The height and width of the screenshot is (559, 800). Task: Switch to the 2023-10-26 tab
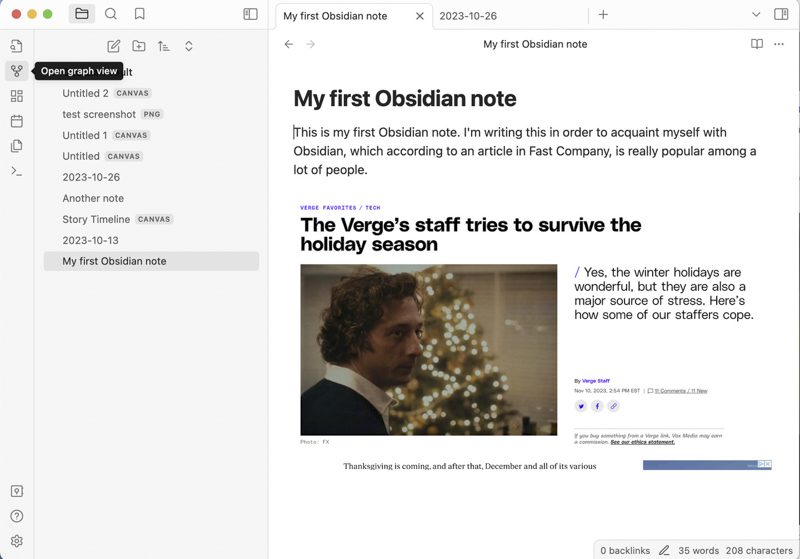[x=468, y=16]
